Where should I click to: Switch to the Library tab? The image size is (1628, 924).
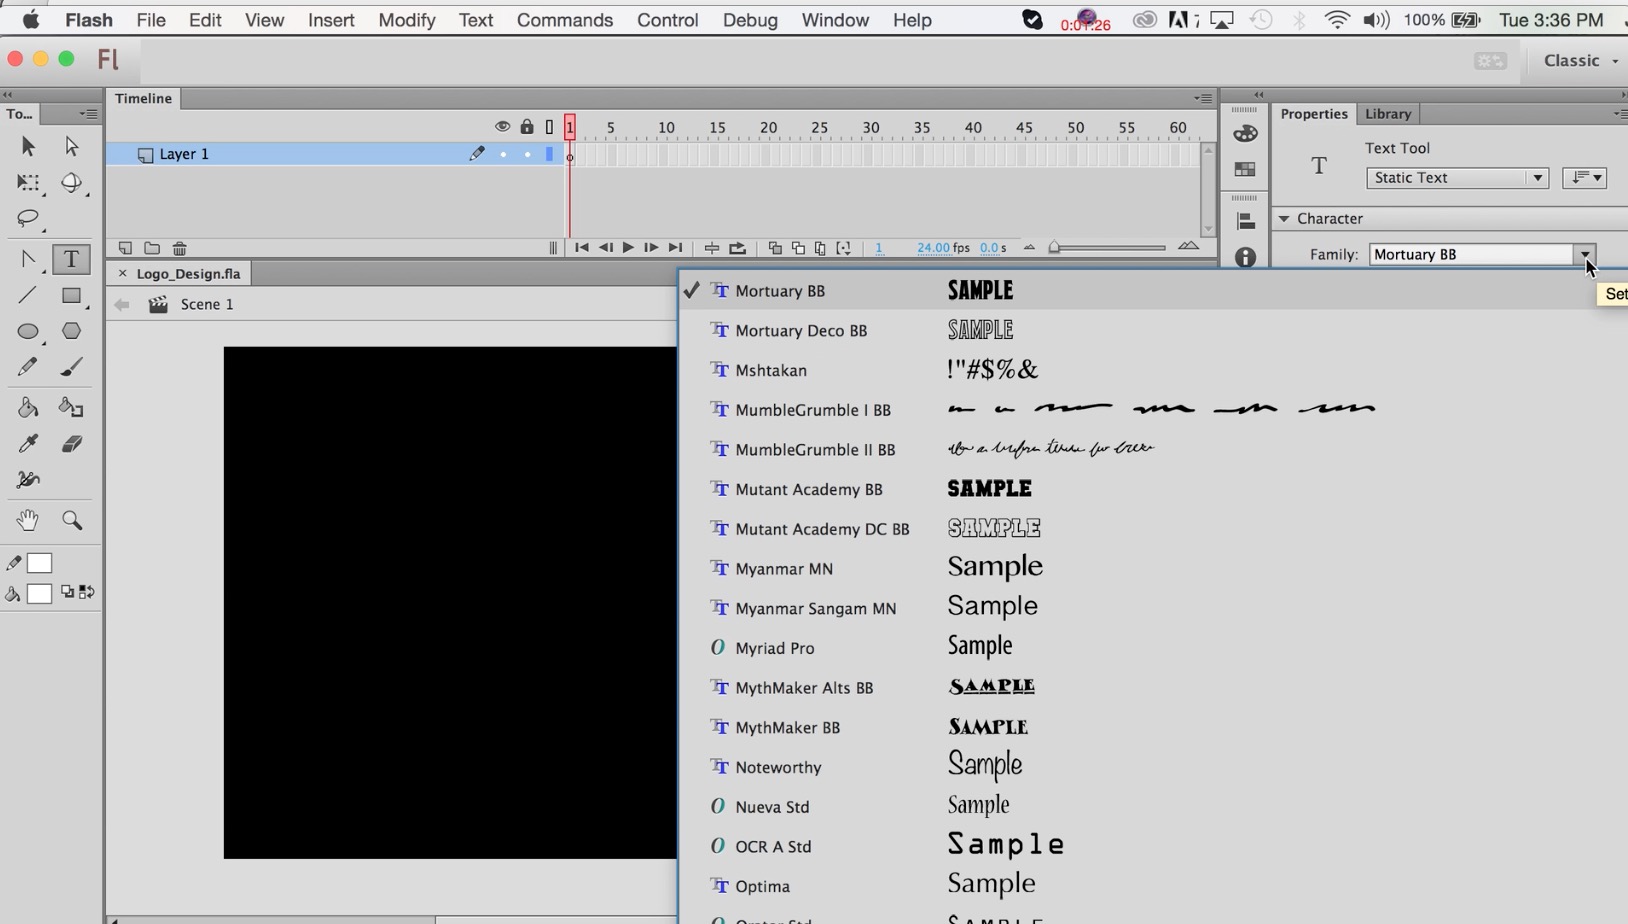pos(1387,114)
